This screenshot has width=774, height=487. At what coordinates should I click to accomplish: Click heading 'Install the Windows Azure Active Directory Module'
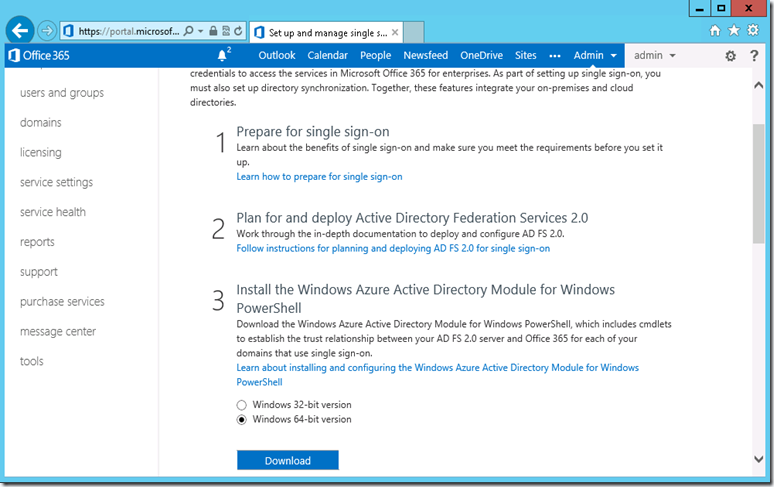click(x=426, y=299)
